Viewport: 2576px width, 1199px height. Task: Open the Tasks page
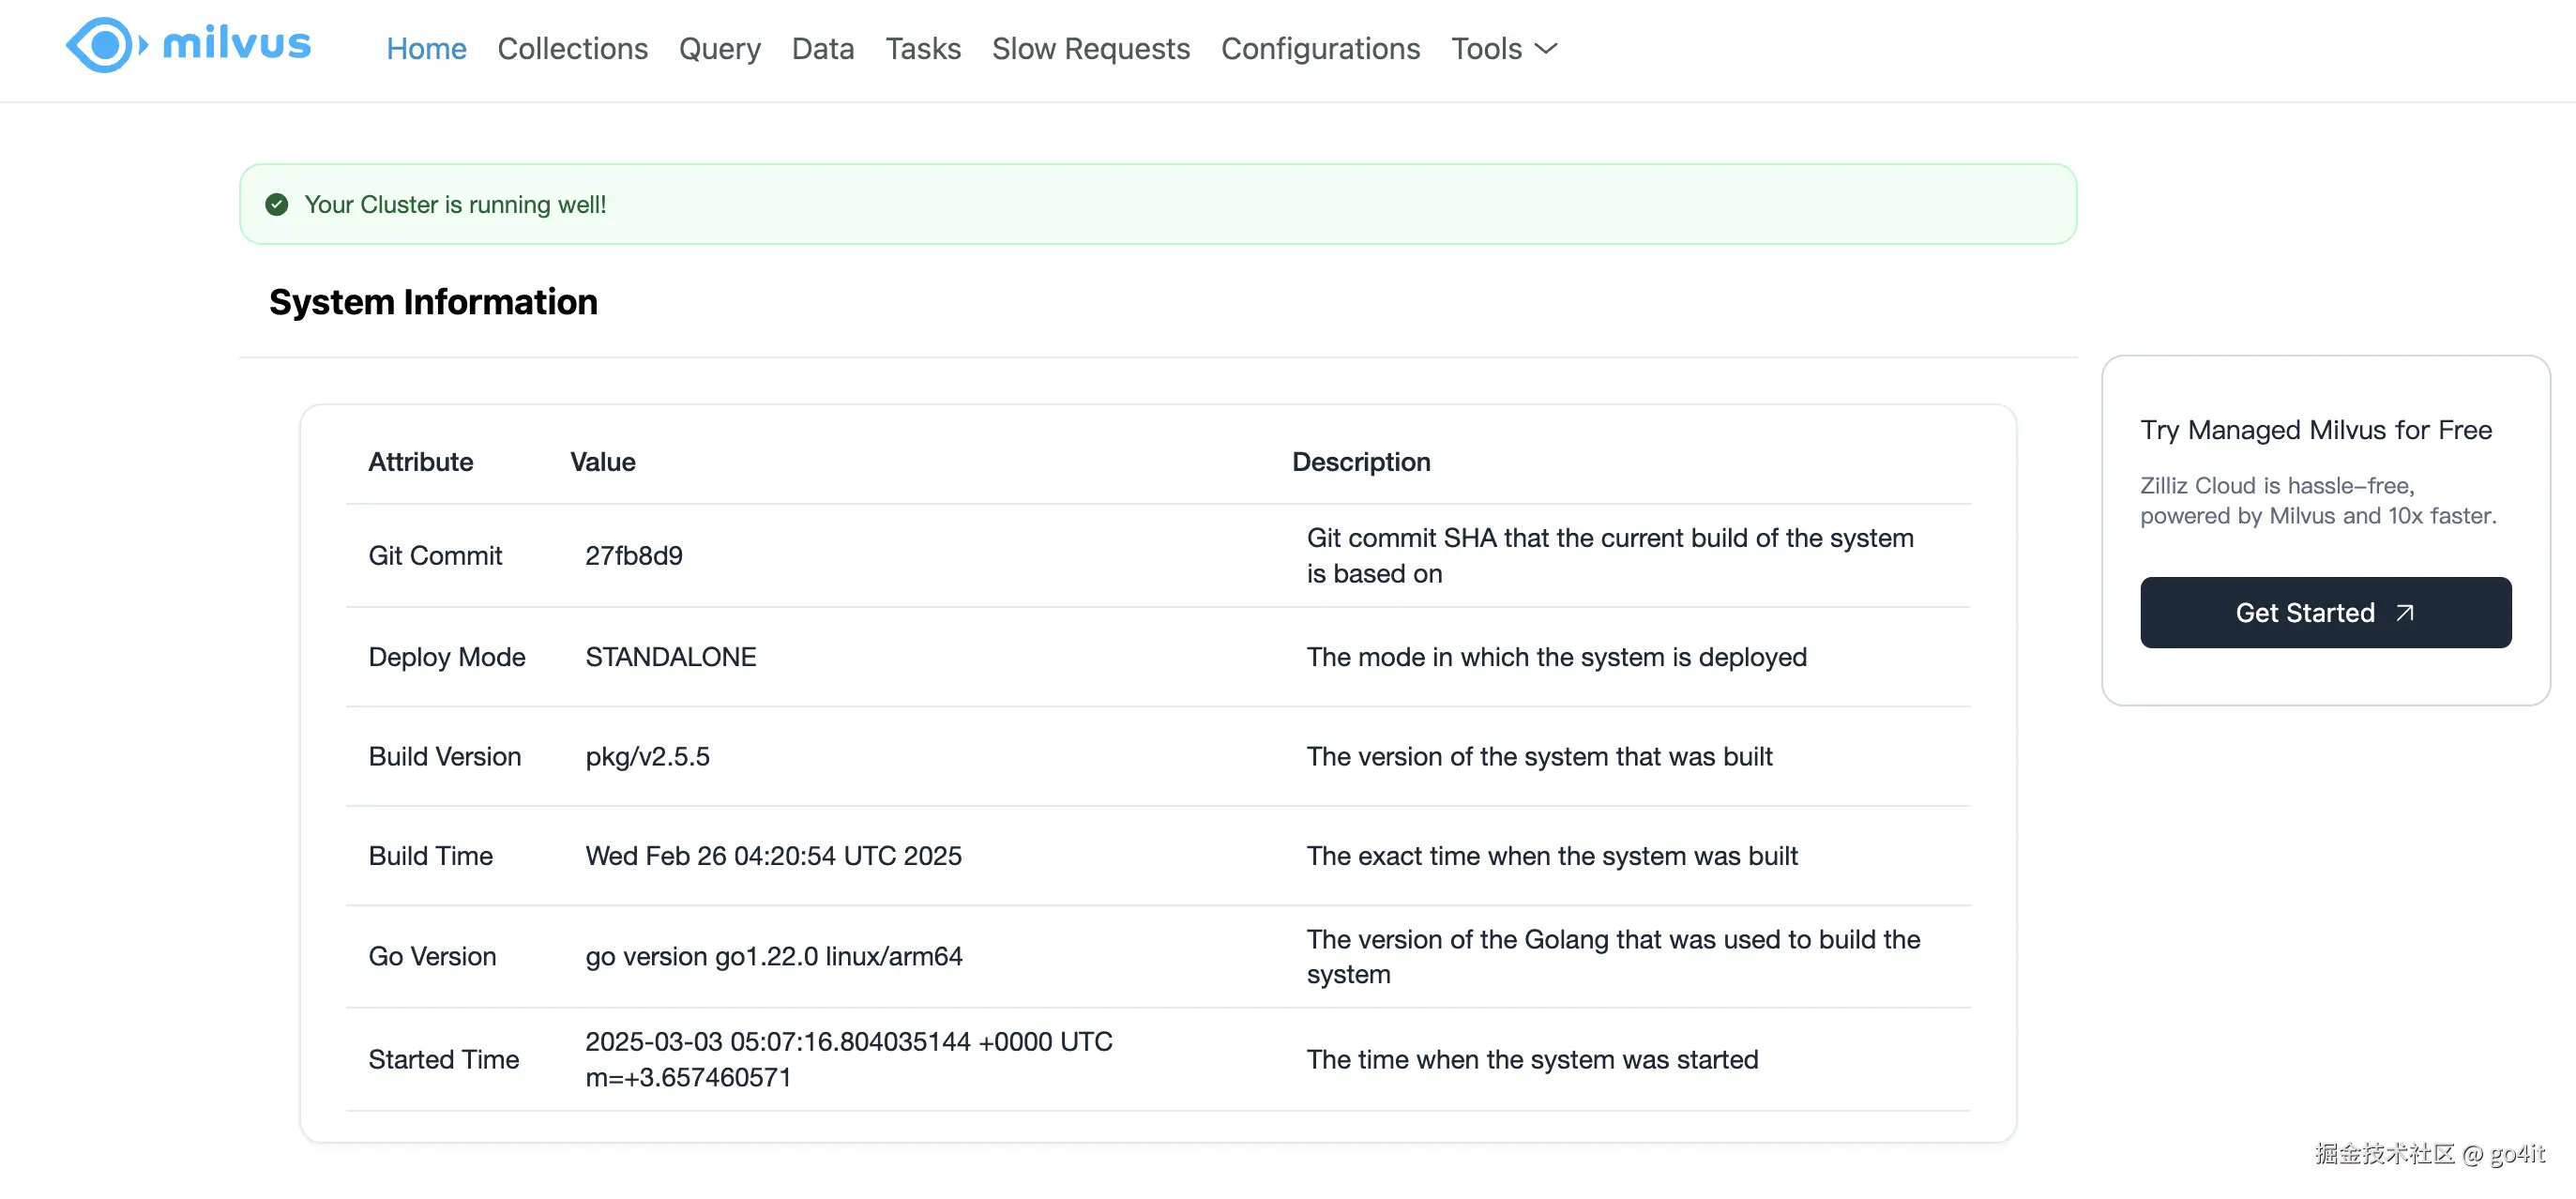(922, 49)
